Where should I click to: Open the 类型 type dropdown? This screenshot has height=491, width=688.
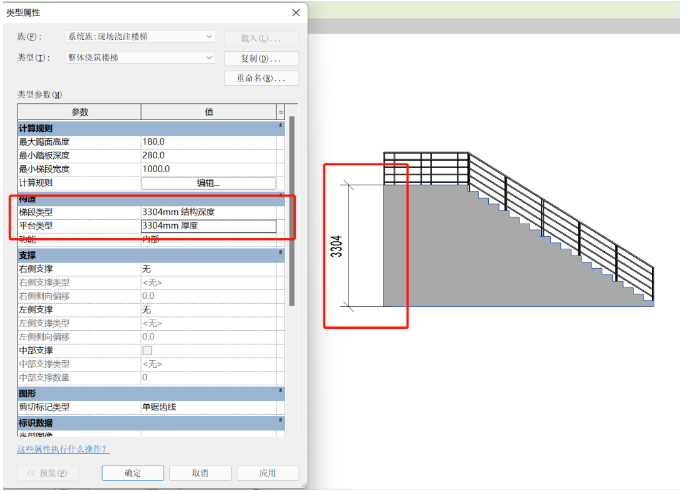[x=140, y=57]
